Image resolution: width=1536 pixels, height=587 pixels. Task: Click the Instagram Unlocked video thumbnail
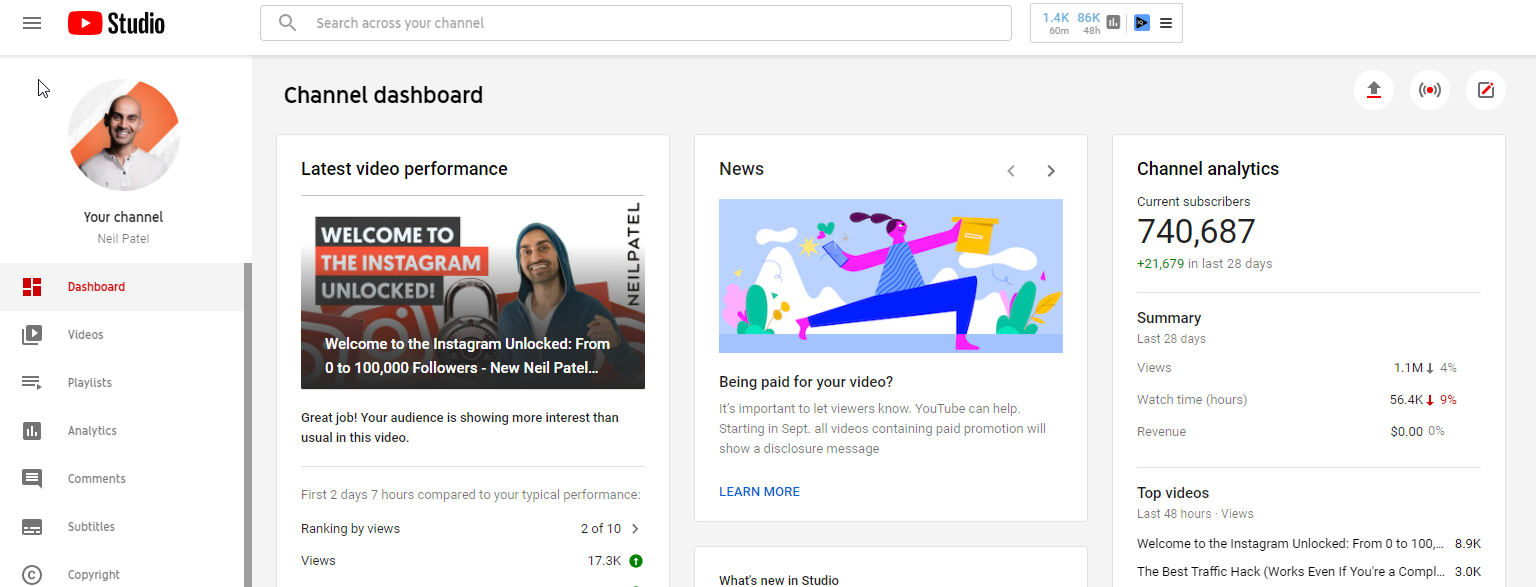[x=472, y=292]
